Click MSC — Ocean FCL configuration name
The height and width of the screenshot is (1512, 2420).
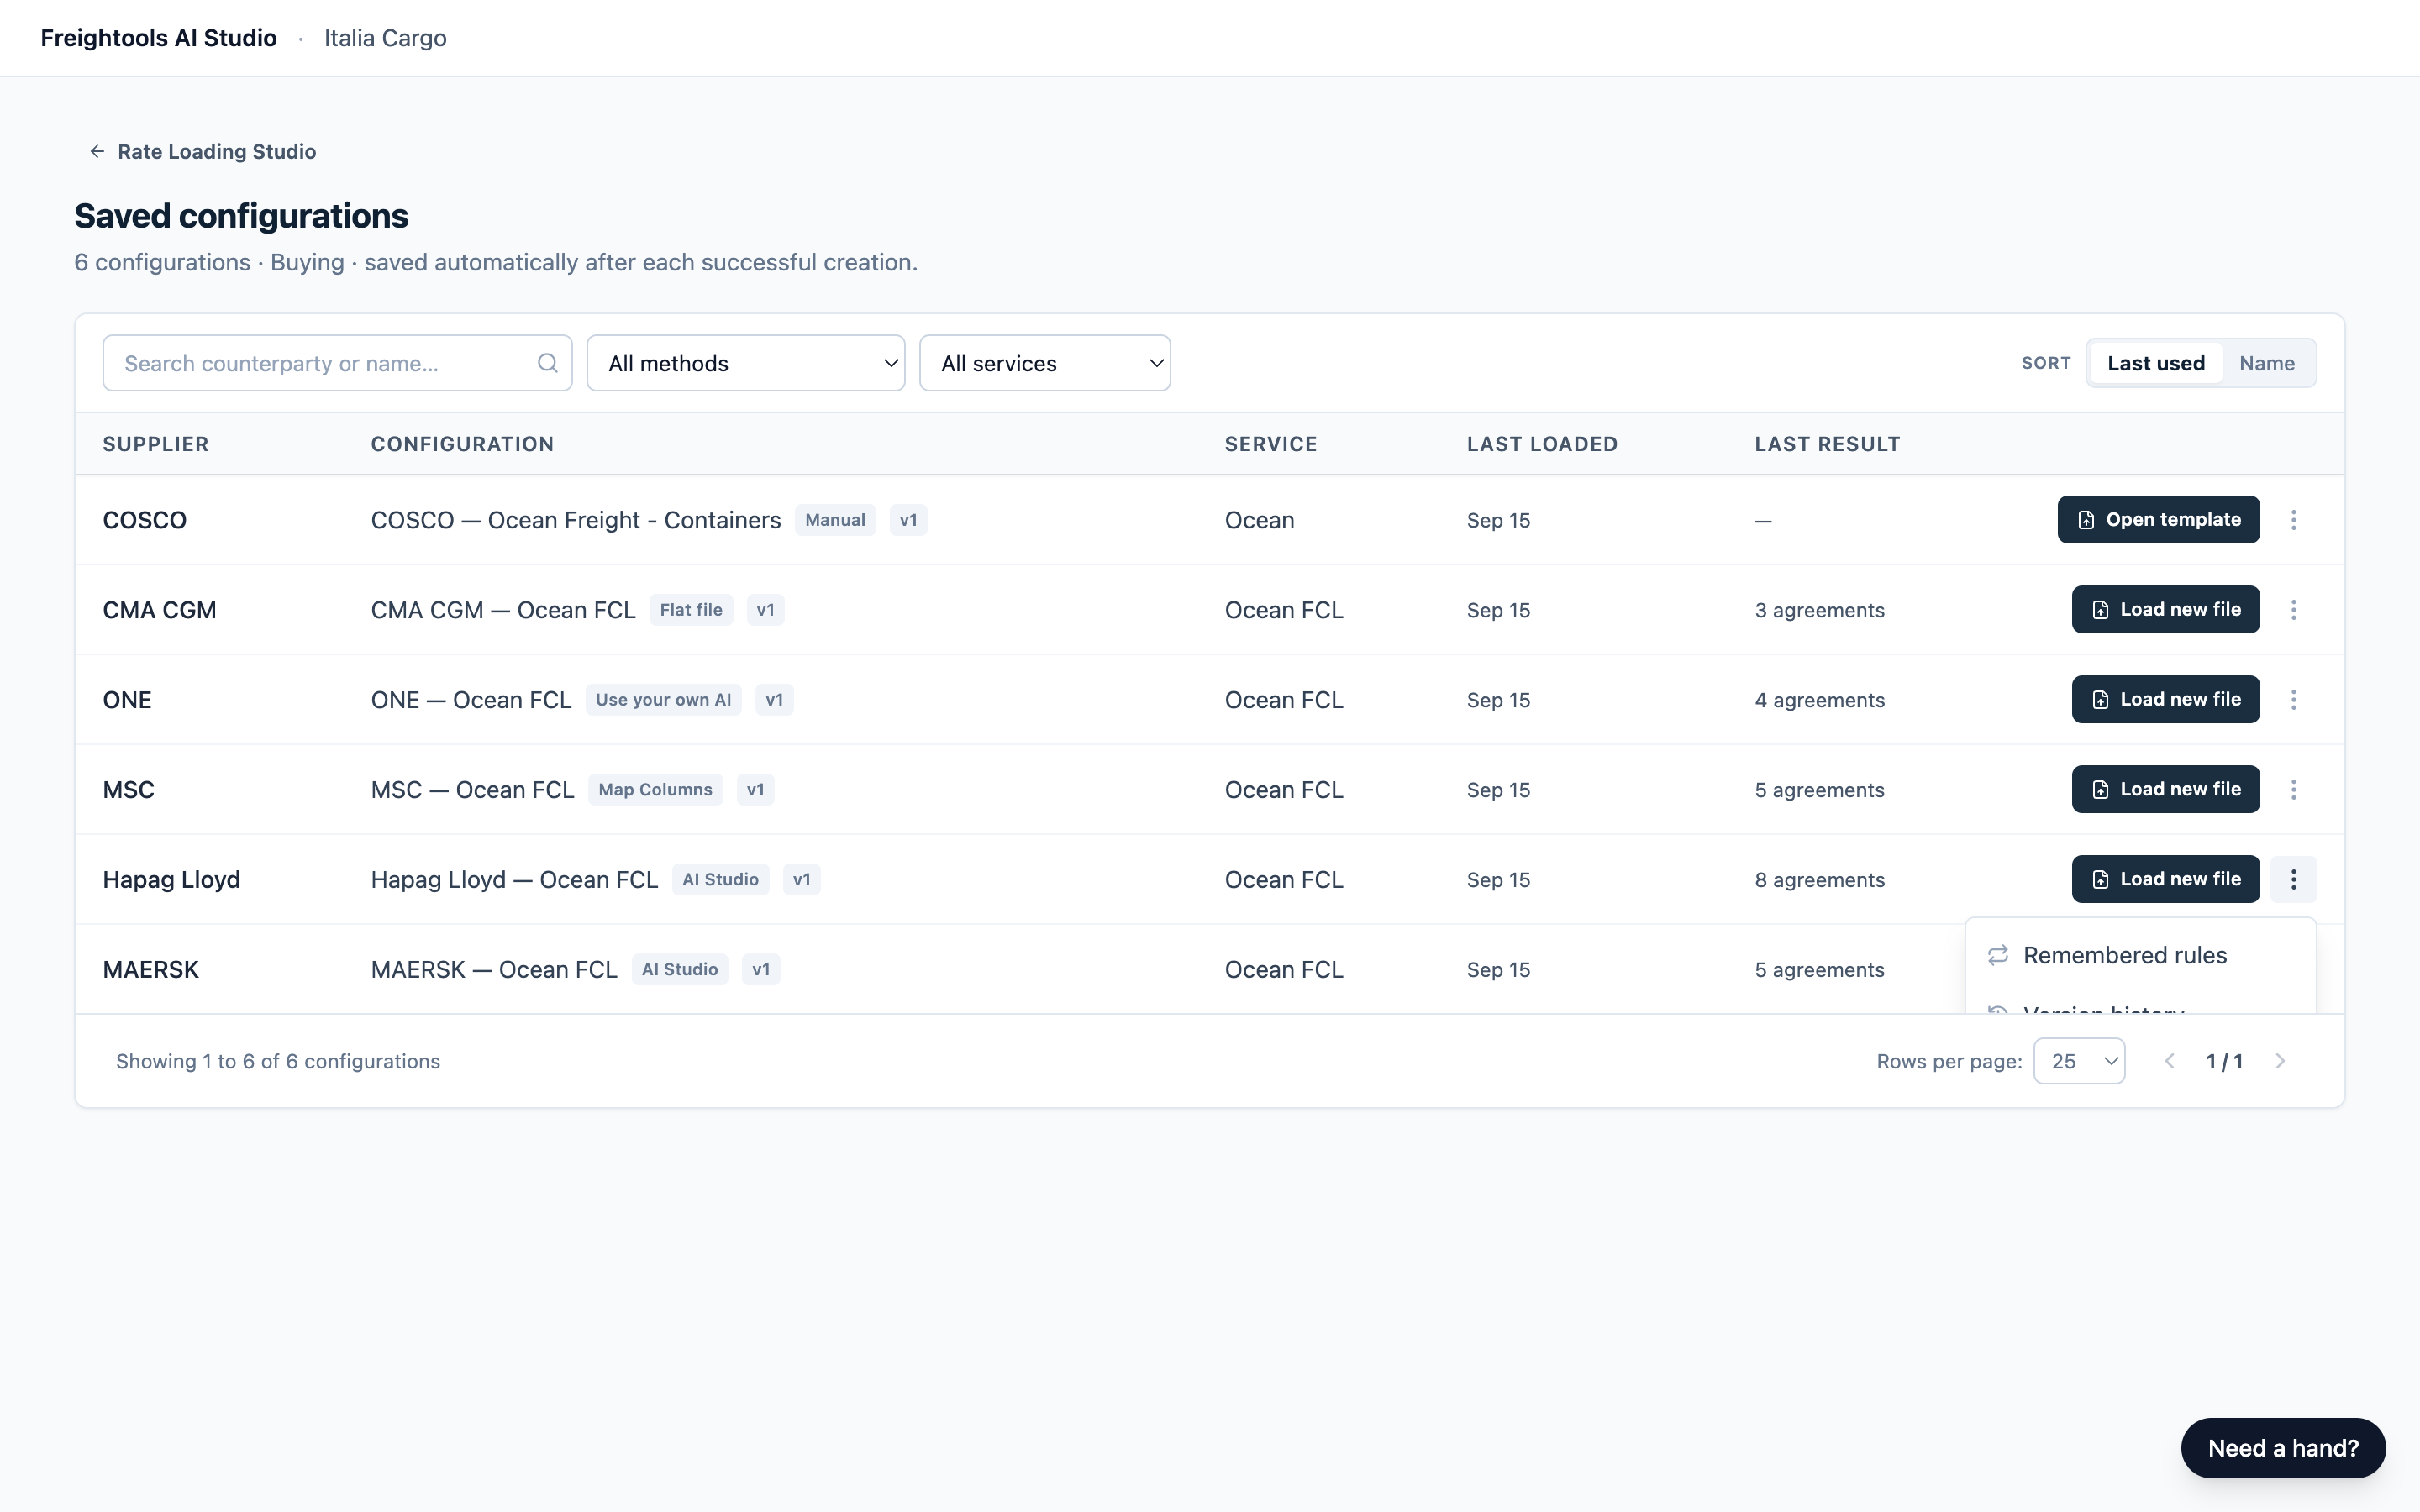click(473, 790)
